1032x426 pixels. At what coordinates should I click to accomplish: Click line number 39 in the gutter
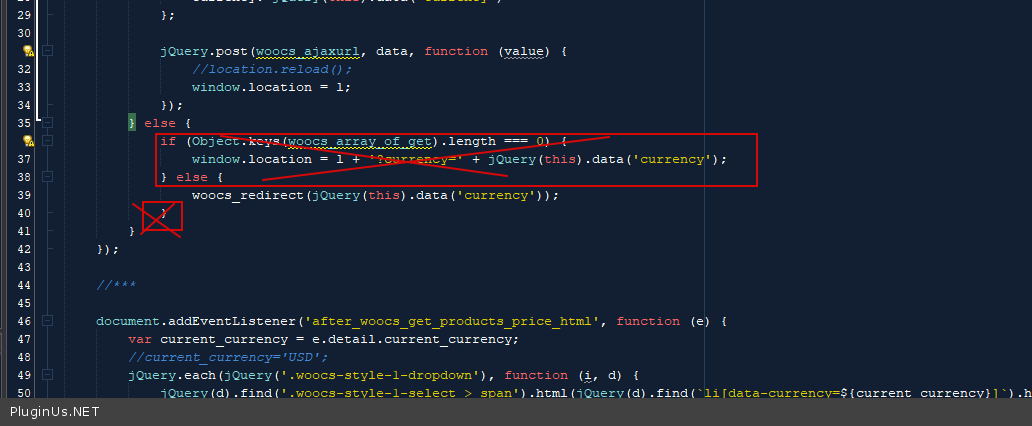point(24,195)
